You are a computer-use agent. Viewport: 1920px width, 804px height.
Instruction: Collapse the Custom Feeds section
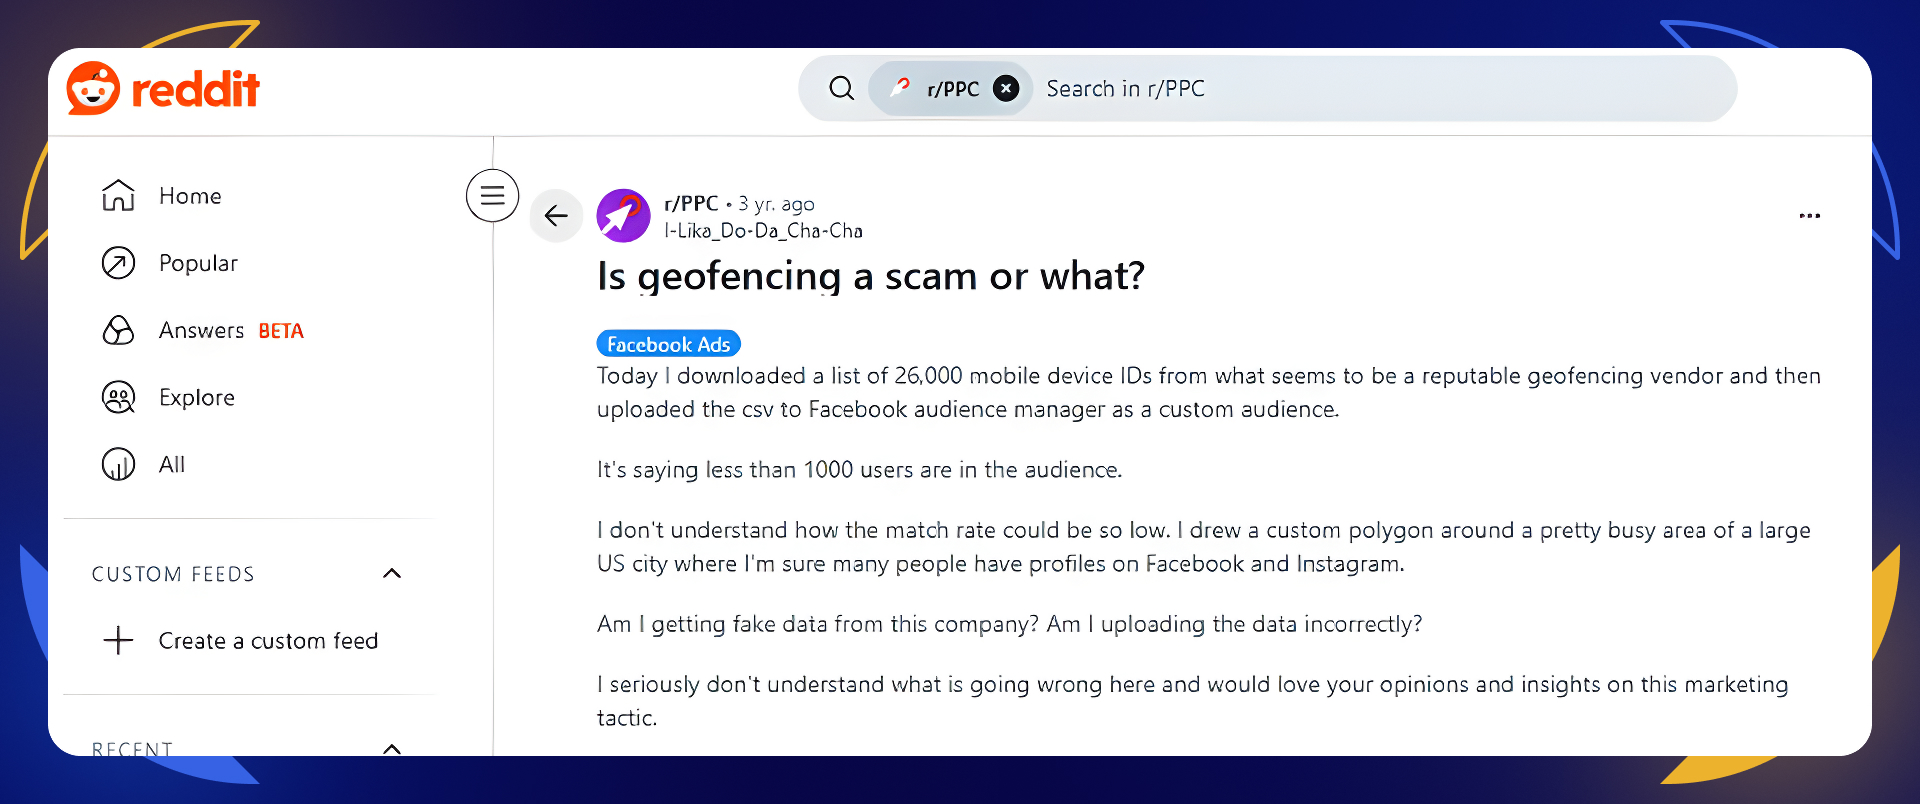pyautogui.click(x=392, y=573)
